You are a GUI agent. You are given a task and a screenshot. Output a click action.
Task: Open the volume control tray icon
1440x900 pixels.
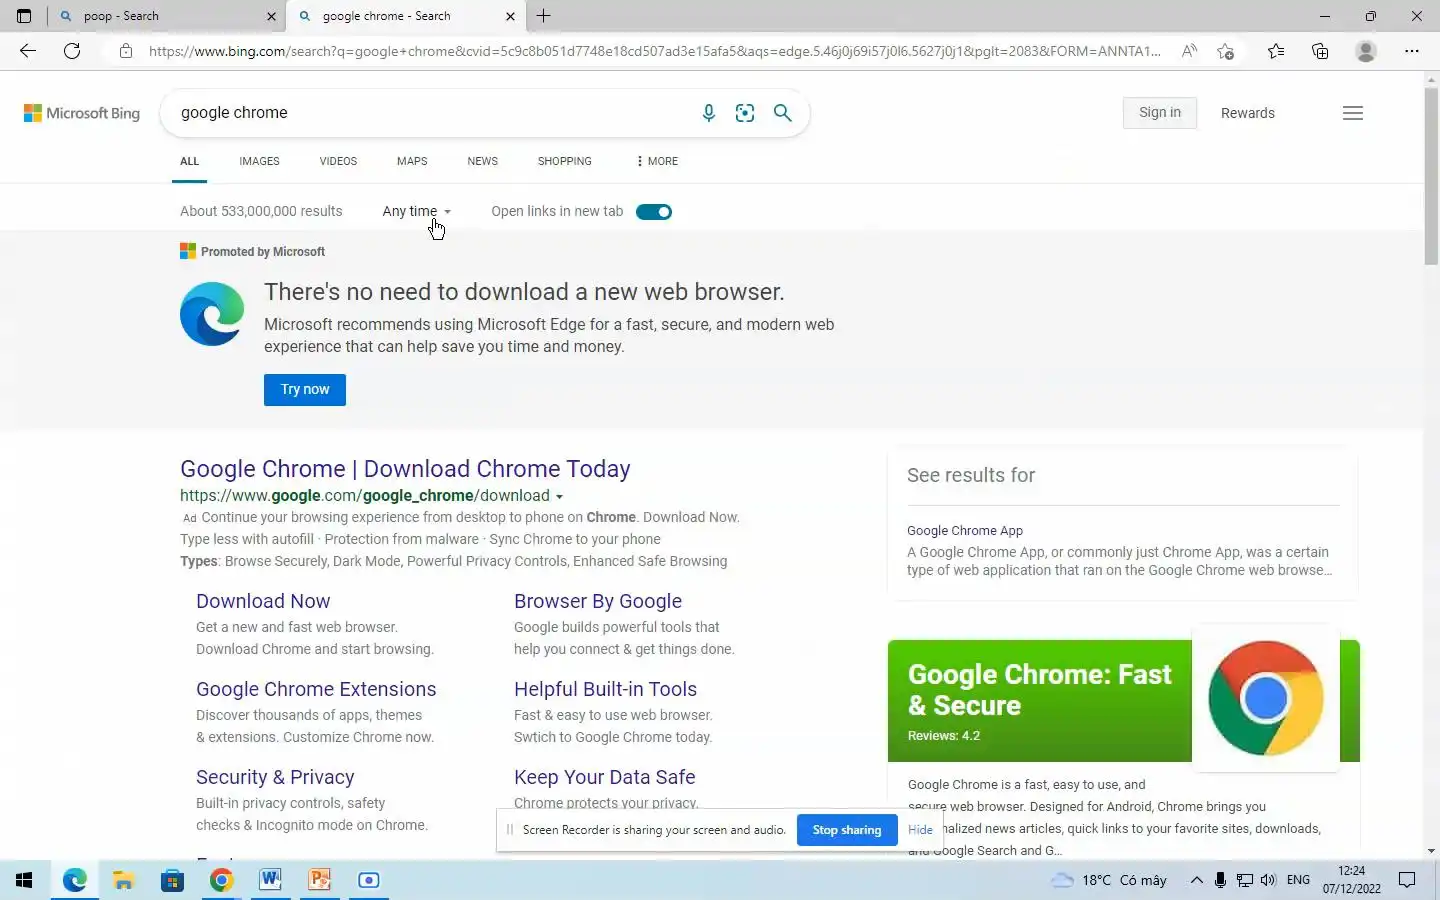point(1268,880)
